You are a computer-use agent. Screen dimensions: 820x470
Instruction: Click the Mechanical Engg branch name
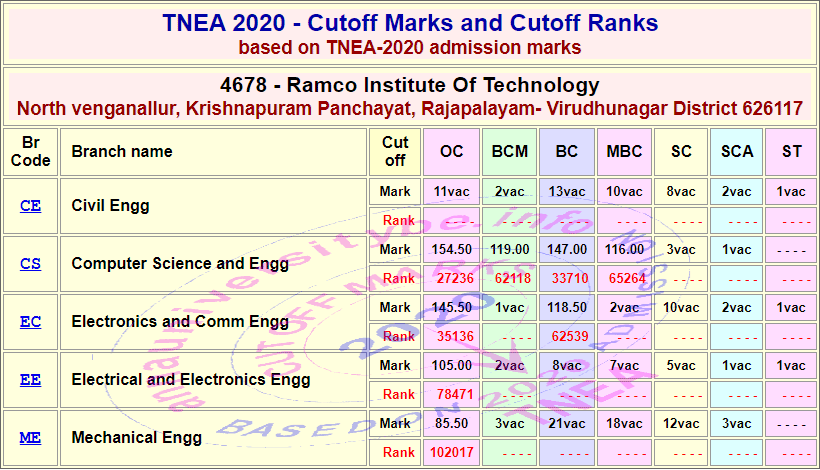click(x=136, y=438)
